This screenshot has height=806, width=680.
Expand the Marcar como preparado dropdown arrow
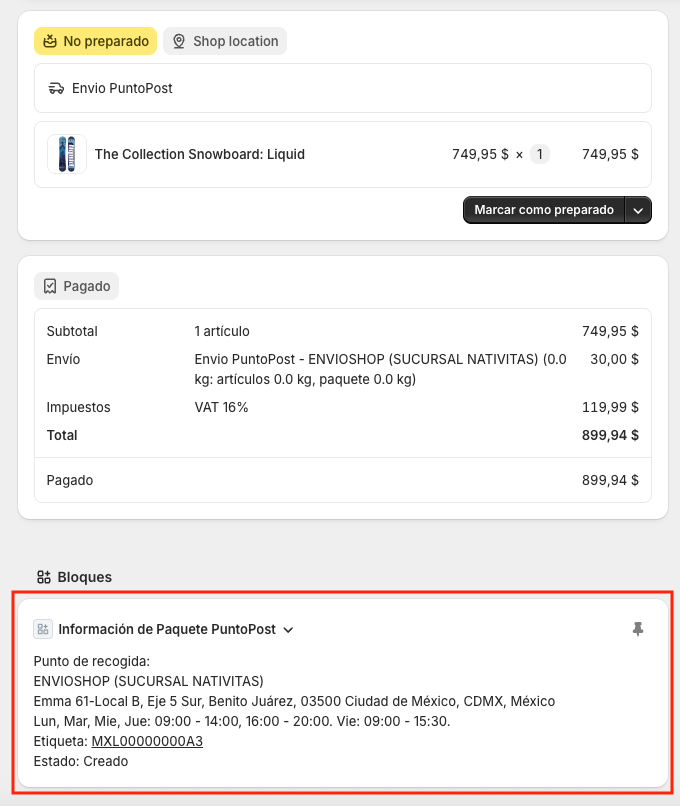click(640, 210)
